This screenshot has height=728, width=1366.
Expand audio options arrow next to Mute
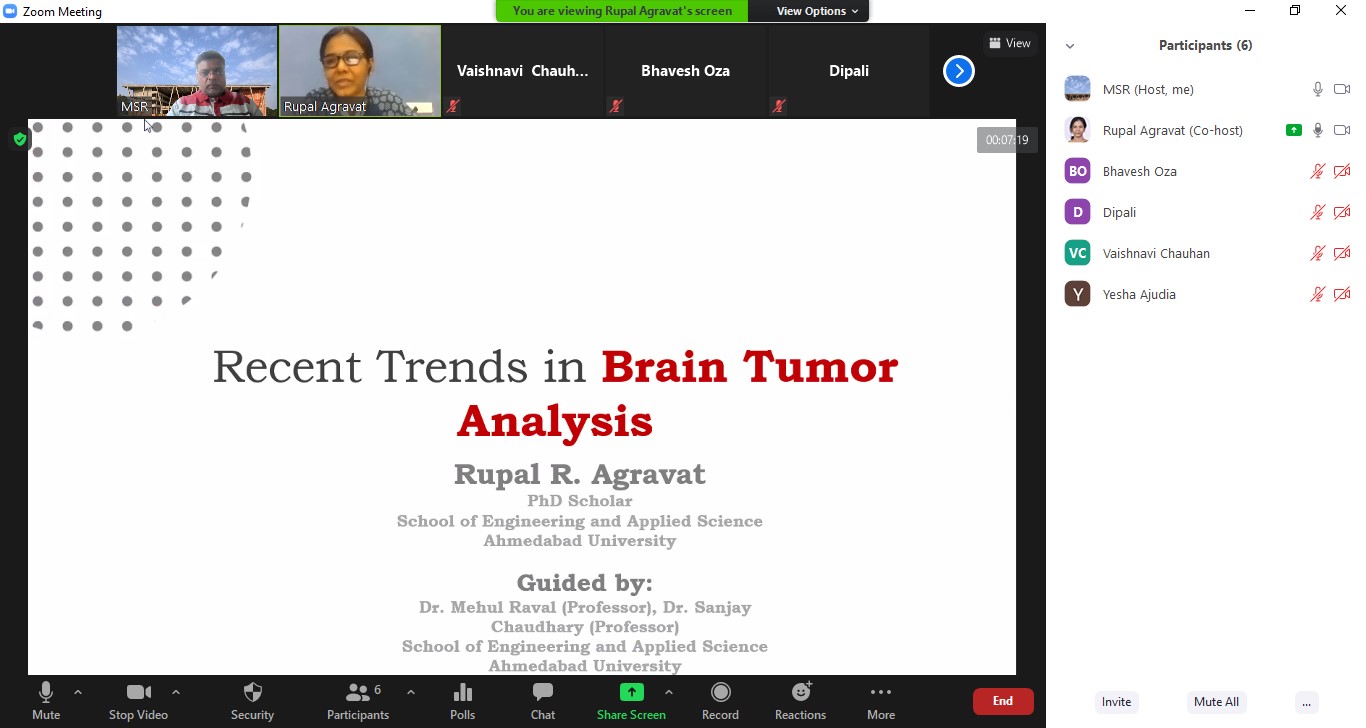78,692
